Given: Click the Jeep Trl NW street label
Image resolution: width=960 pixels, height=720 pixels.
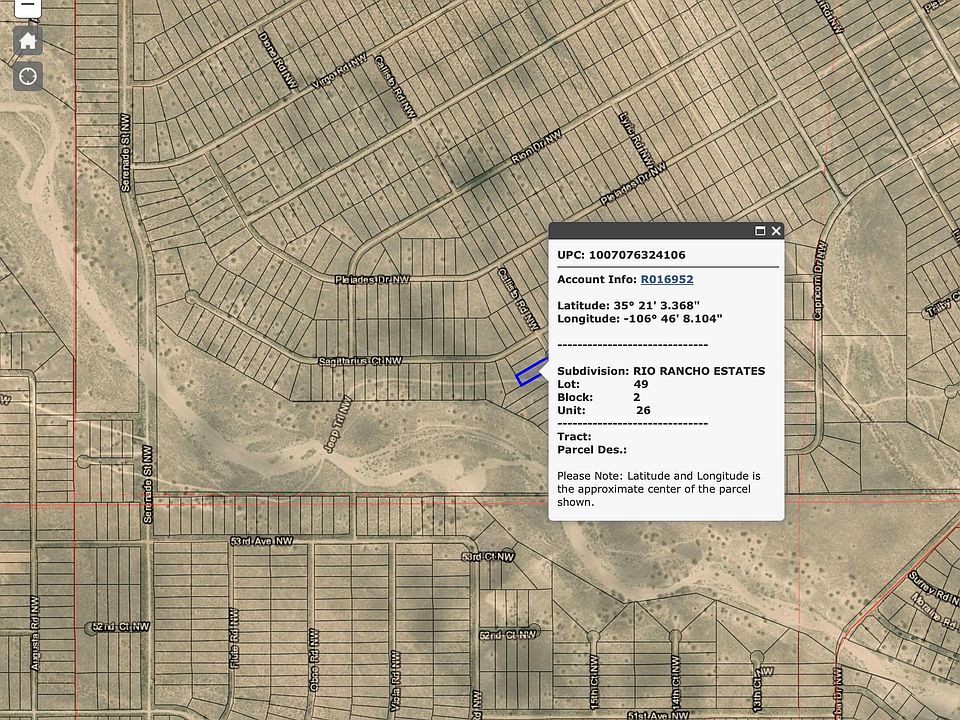Looking at the screenshot, I should (x=335, y=423).
